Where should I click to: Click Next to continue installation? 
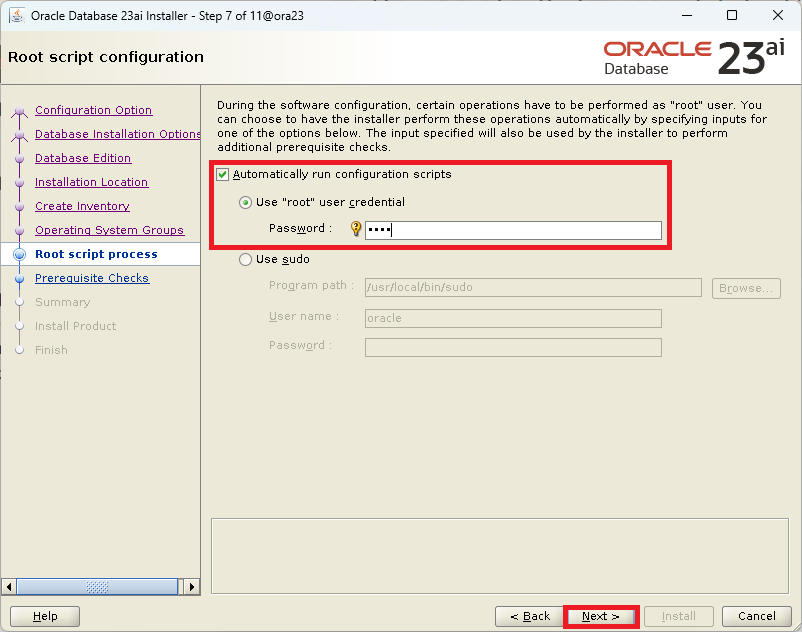tap(601, 616)
